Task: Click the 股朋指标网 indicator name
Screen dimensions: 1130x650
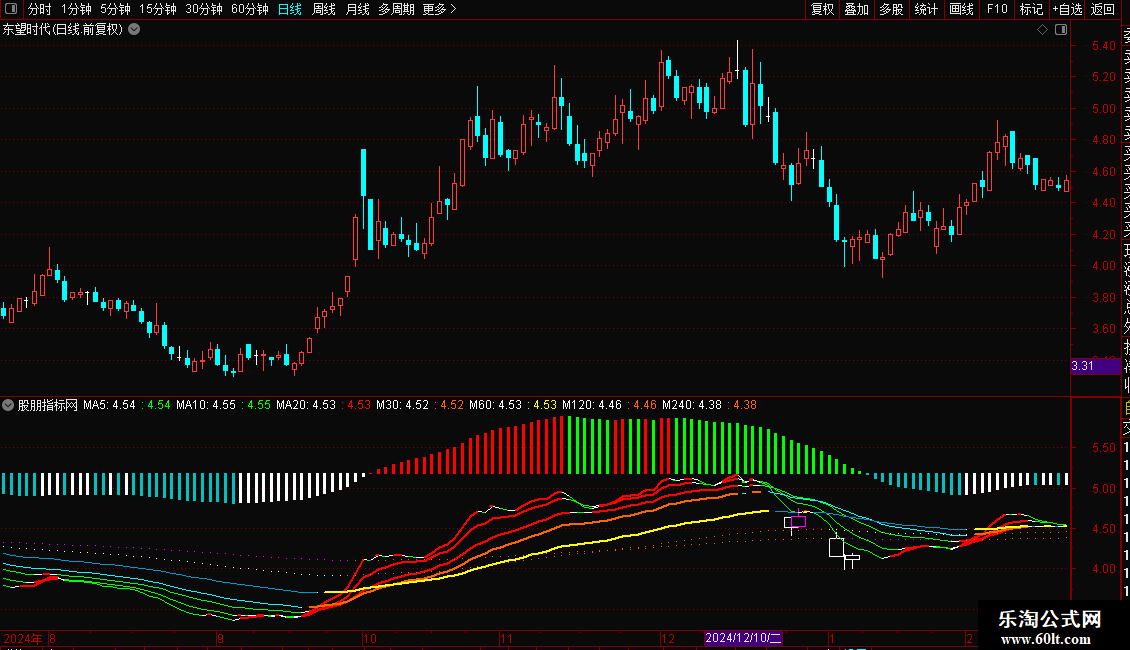Action: (48, 405)
